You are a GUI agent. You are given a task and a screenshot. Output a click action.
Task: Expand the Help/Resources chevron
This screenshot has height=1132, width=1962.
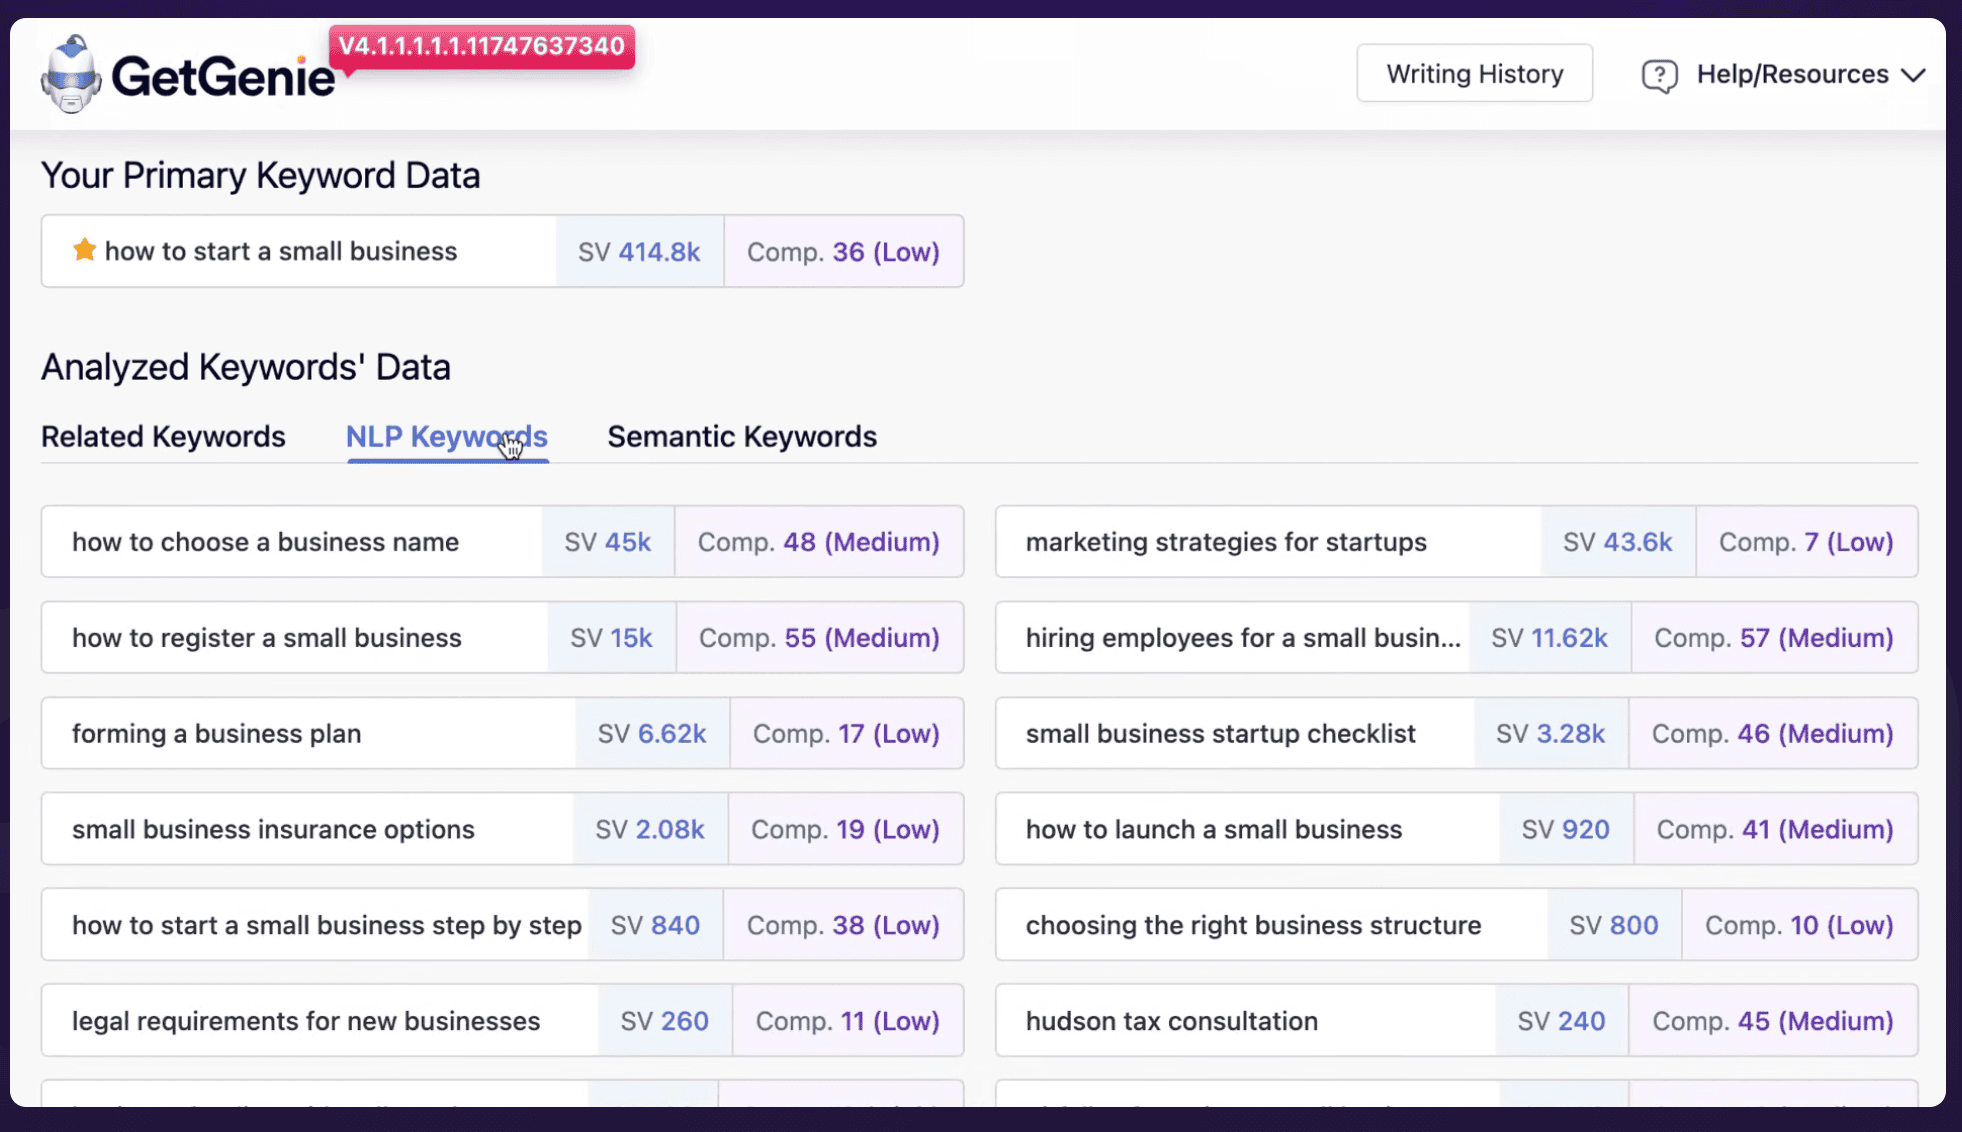coord(1912,75)
